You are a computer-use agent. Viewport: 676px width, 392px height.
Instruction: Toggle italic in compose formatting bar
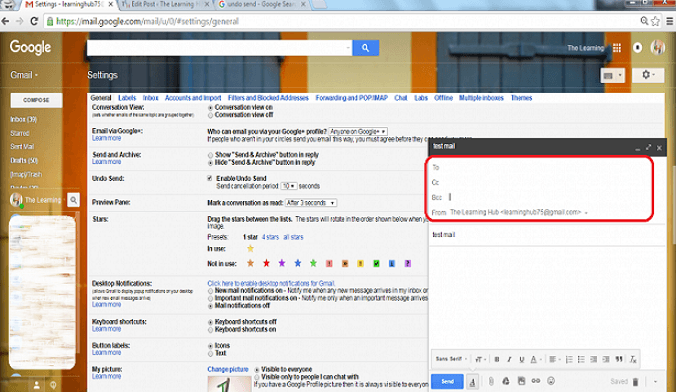pyautogui.click(x=509, y=359)
